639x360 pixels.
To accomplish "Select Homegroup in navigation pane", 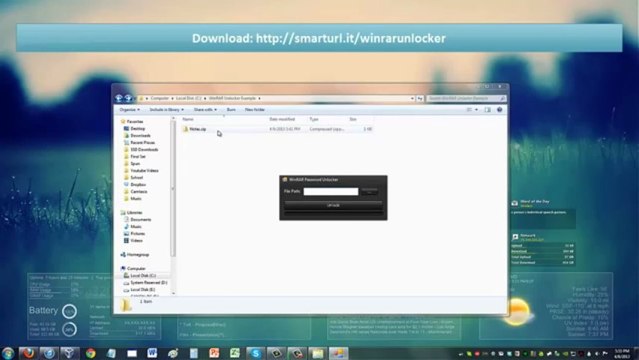I will [x=138, y=254].
